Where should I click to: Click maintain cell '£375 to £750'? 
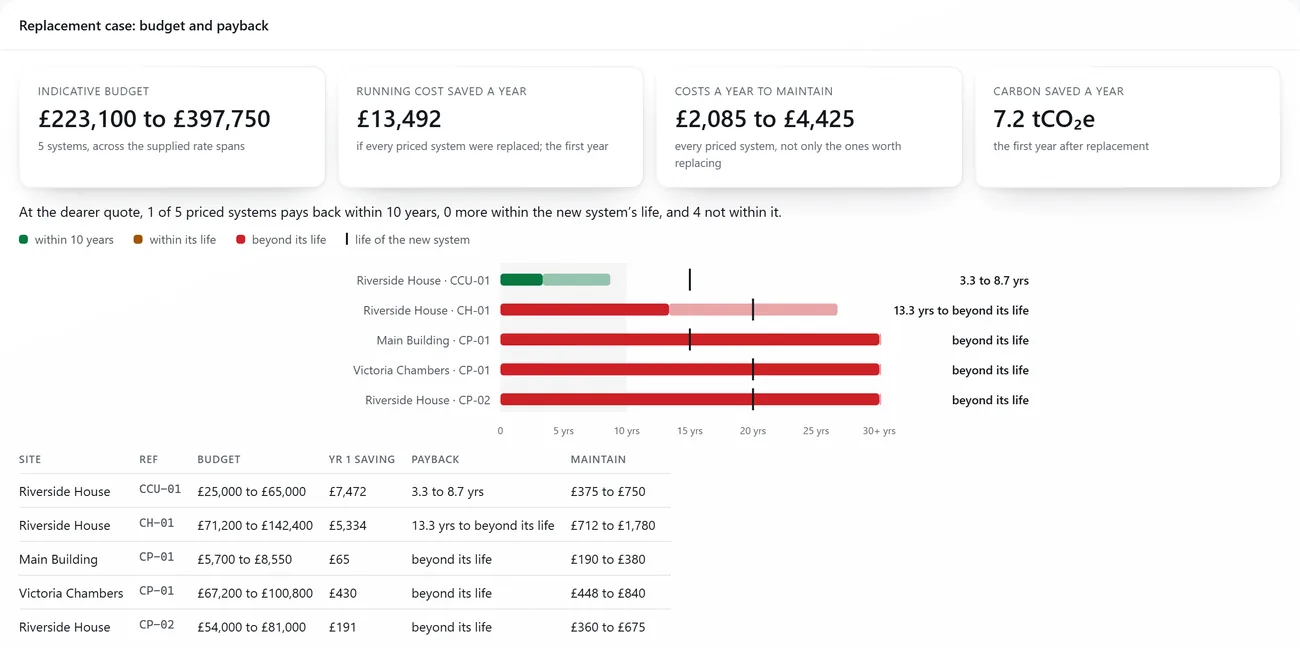(608, 492)
